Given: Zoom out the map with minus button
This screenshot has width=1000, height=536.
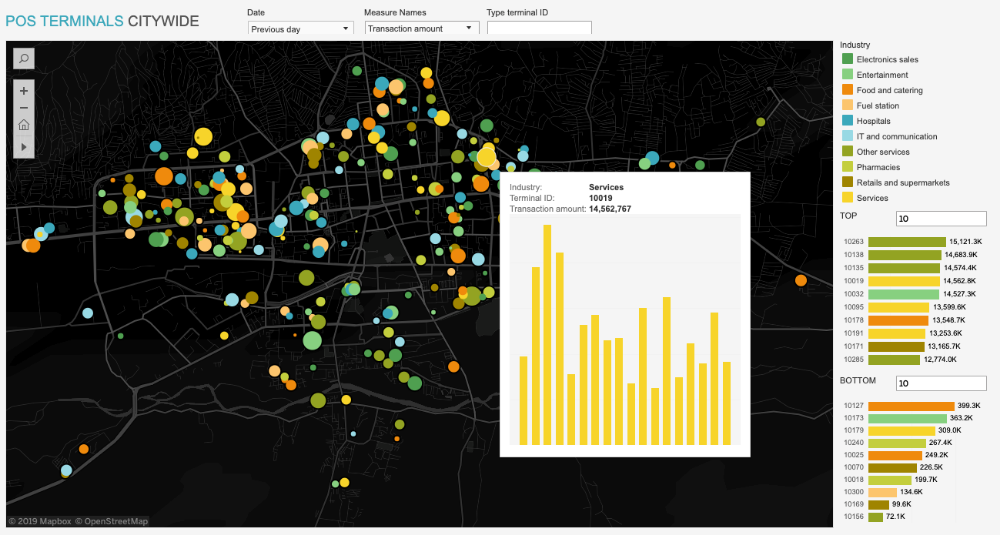Looking at the screenshot, I should coord(24,108).
